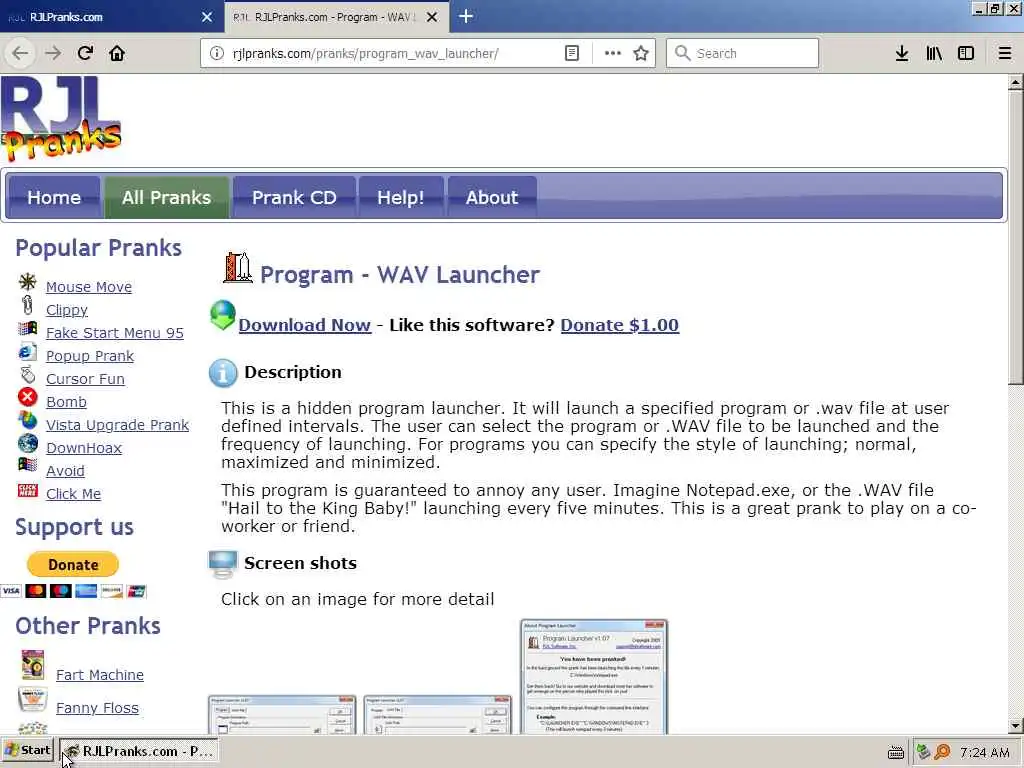Image resolution: width=1024 pixels, height=768 pixels.
Task: Open the DownHoax link
Action: tap(84, 448)
